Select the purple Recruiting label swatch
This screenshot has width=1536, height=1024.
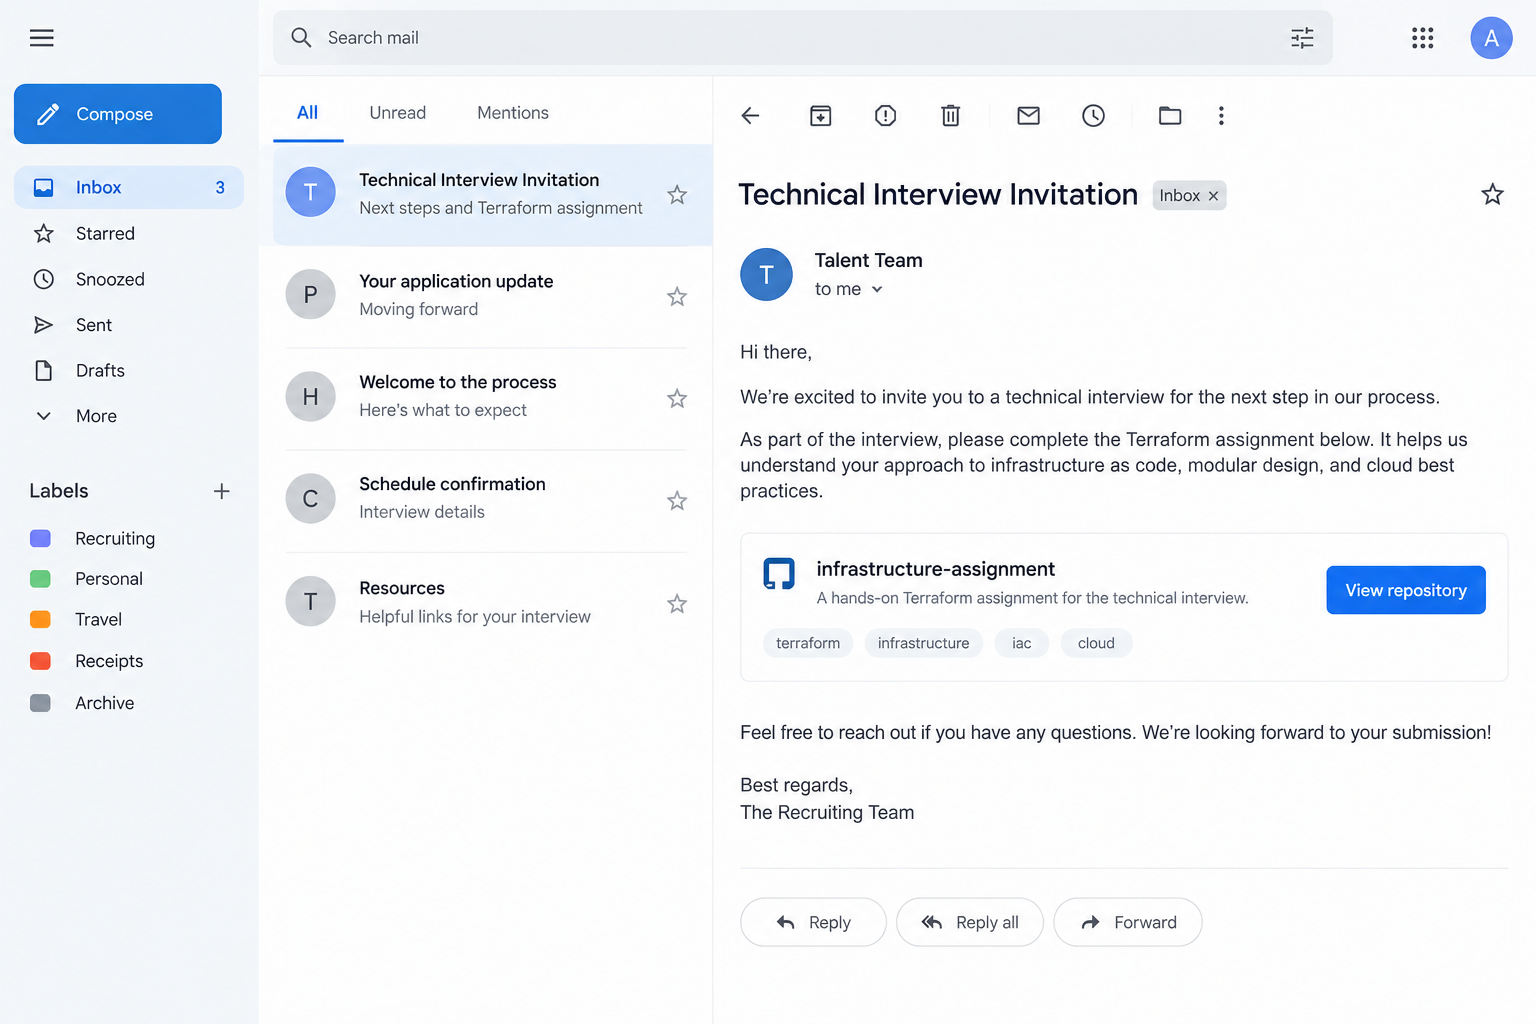(41, 539)
